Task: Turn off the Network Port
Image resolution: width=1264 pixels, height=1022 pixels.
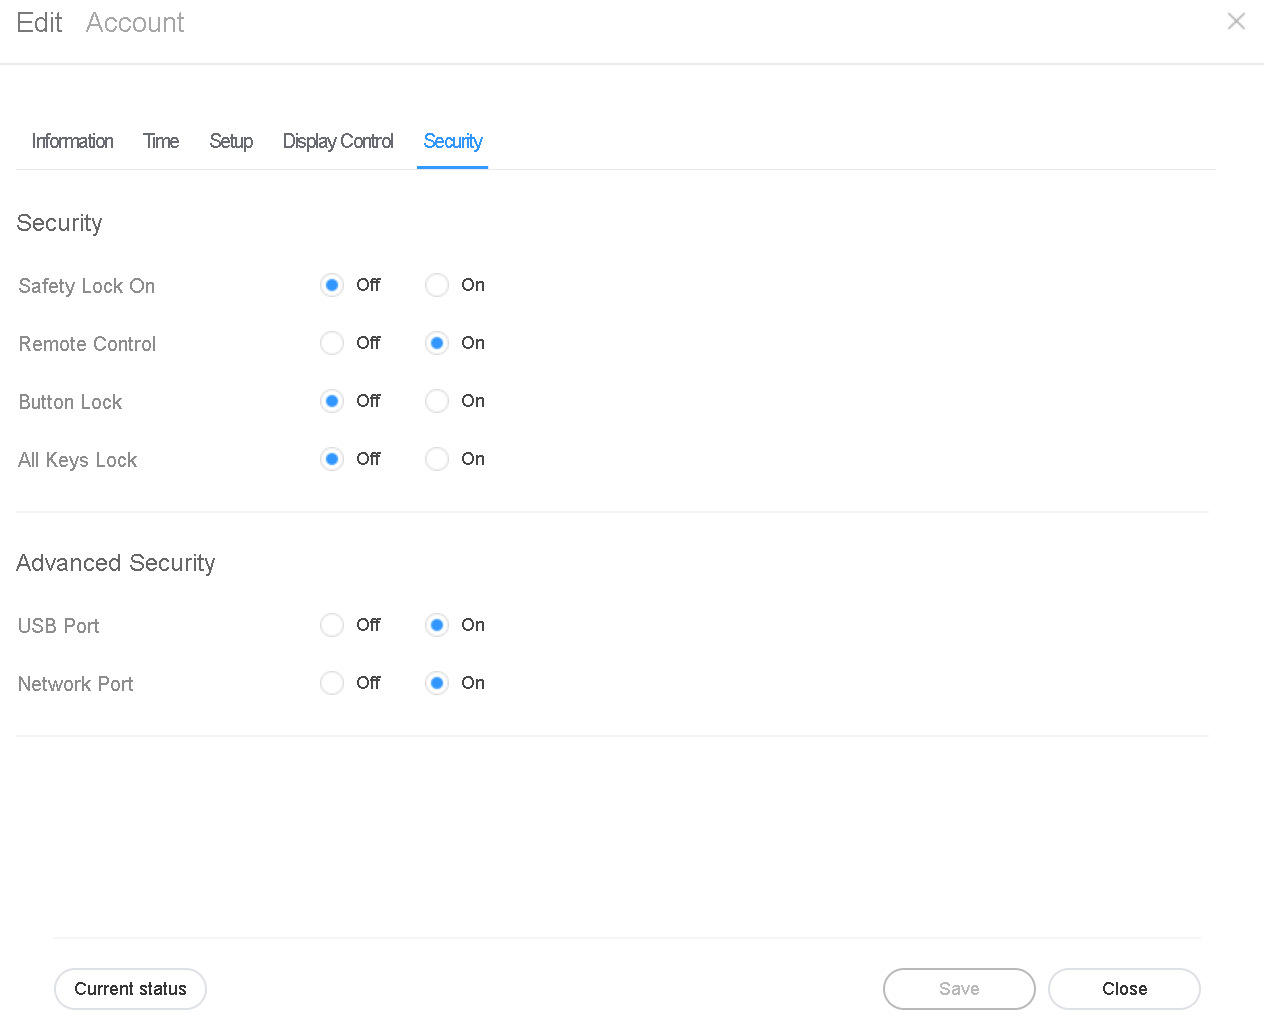Action: [331, 683]
